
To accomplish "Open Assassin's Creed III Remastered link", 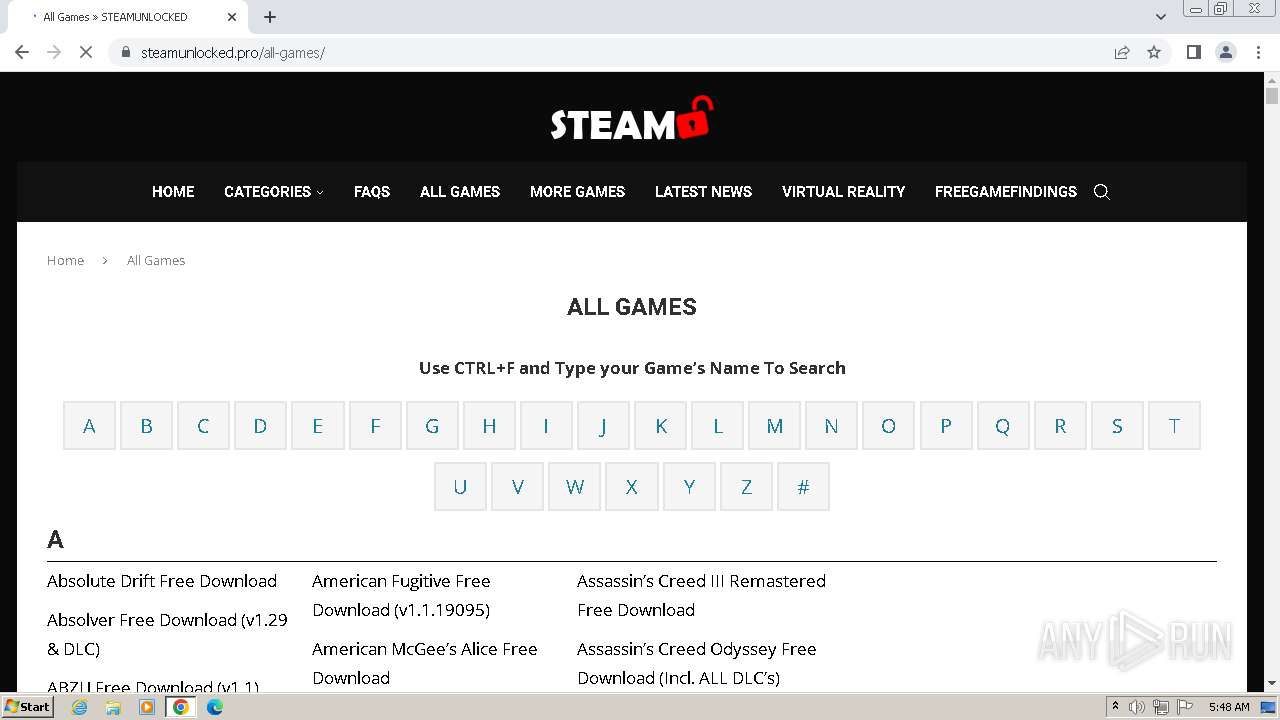I will coord(701,595).
